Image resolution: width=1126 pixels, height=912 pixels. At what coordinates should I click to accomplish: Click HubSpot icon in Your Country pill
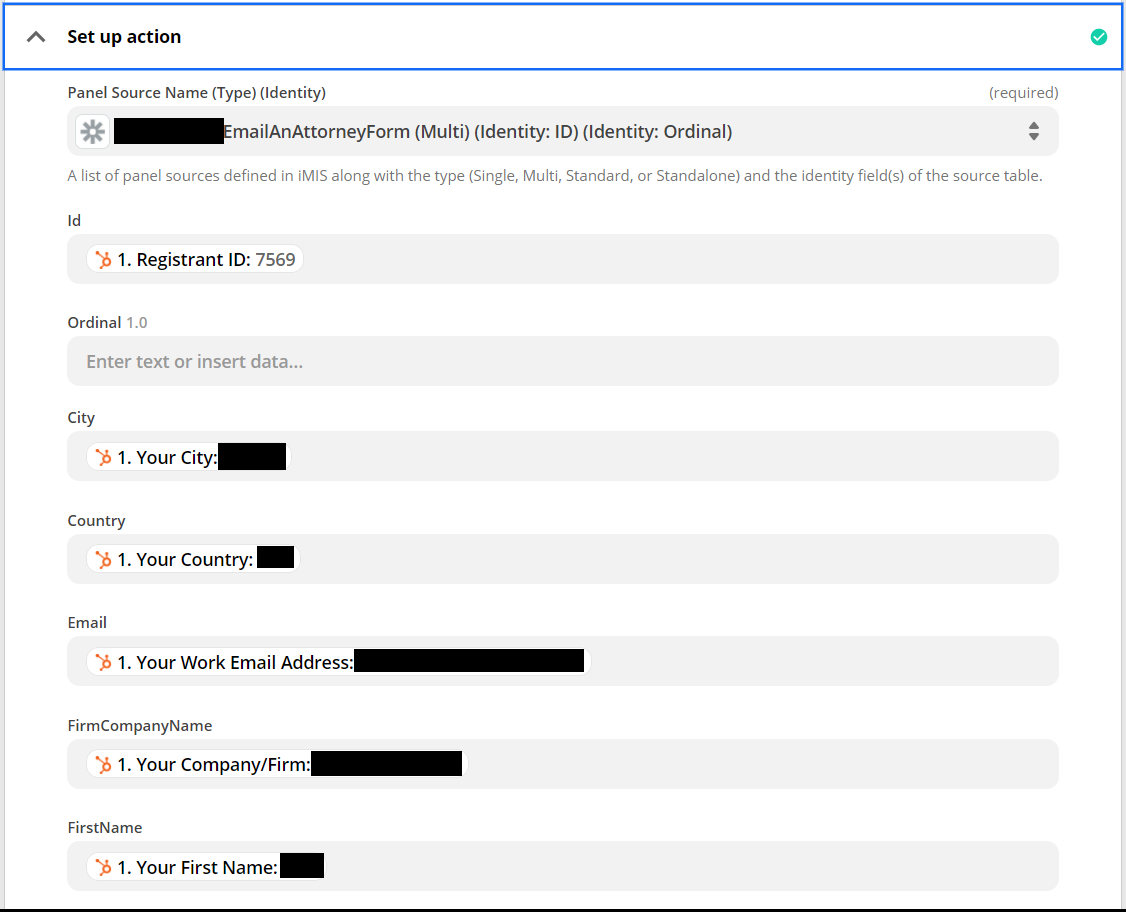103,560
